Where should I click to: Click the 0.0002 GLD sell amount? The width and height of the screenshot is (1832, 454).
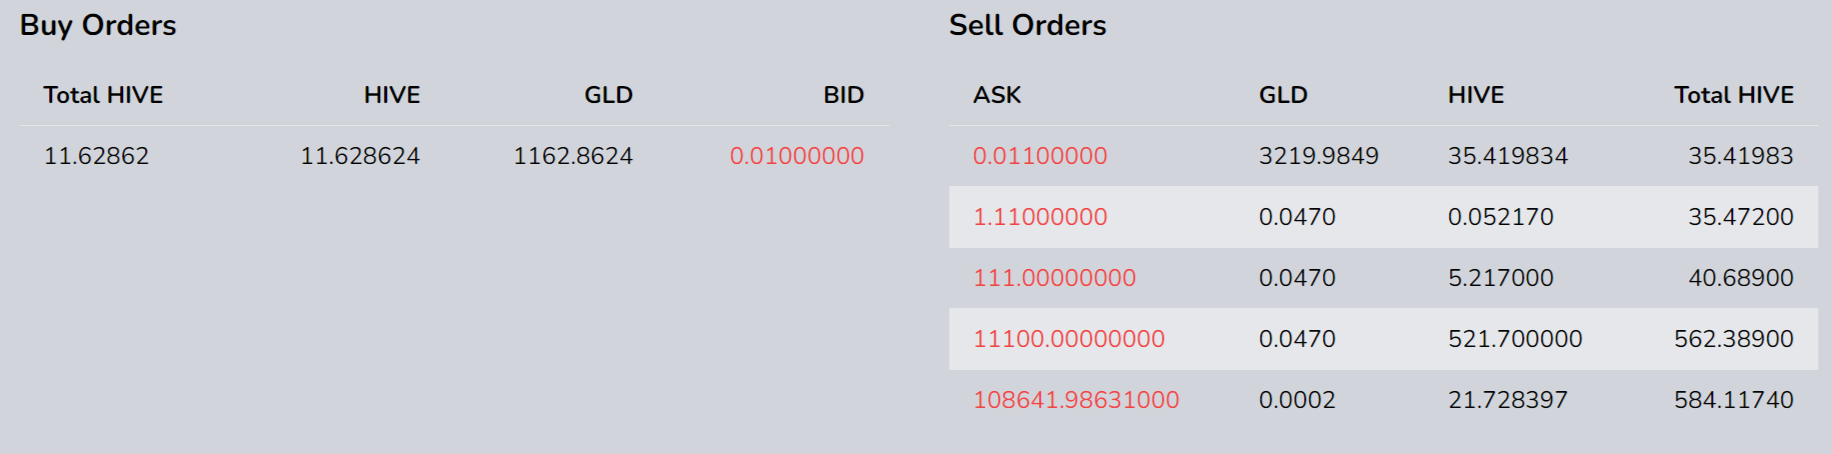point(1297,400)
